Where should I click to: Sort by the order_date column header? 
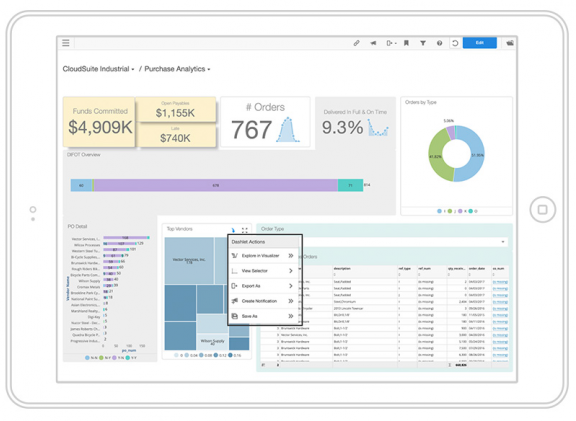point(477,269)
